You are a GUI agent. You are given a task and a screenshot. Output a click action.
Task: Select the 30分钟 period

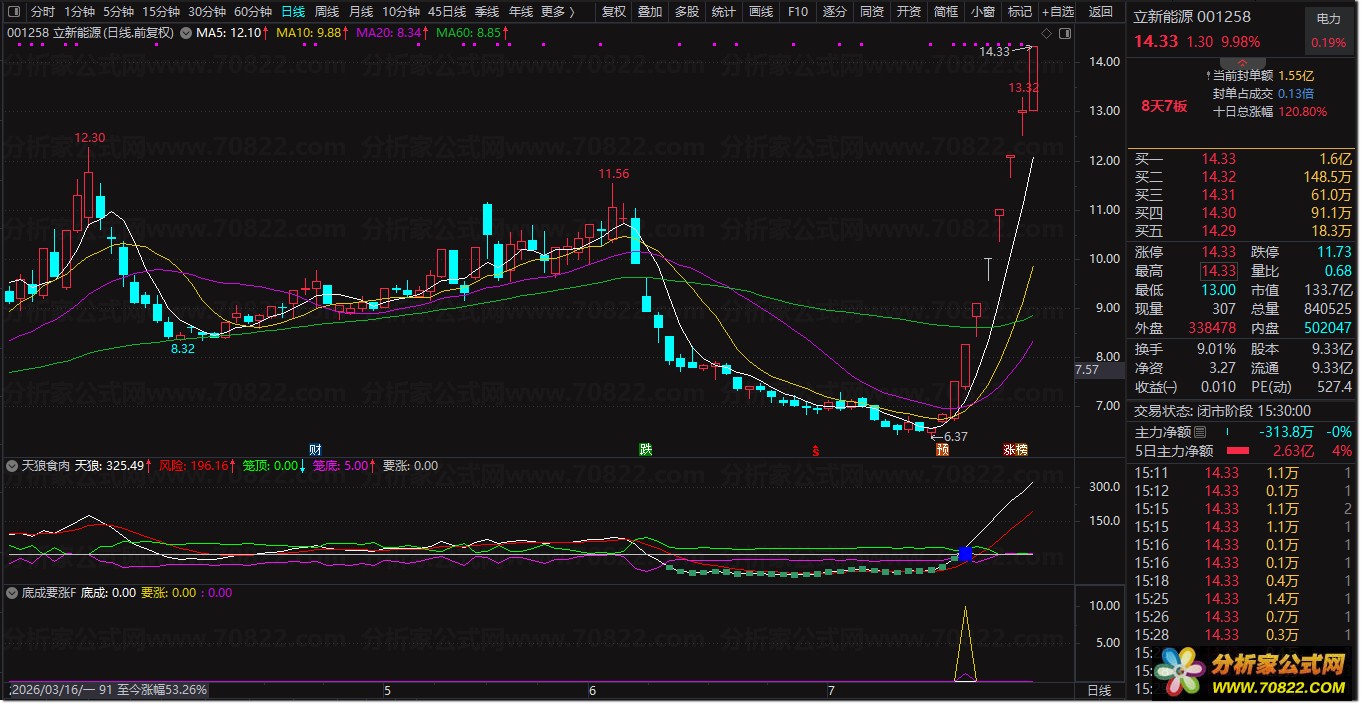207,13
